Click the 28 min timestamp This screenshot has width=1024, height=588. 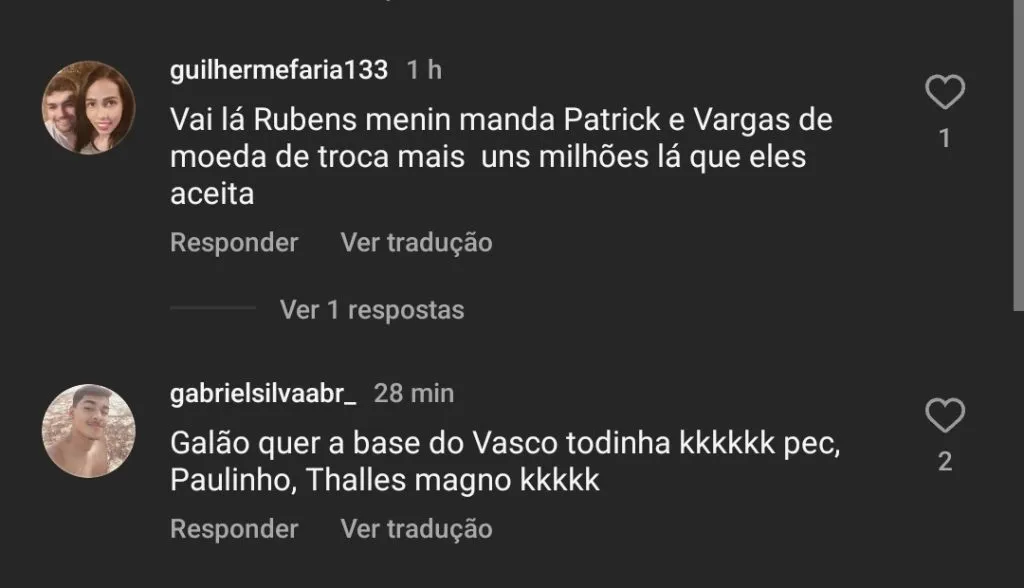click(413, 393)
